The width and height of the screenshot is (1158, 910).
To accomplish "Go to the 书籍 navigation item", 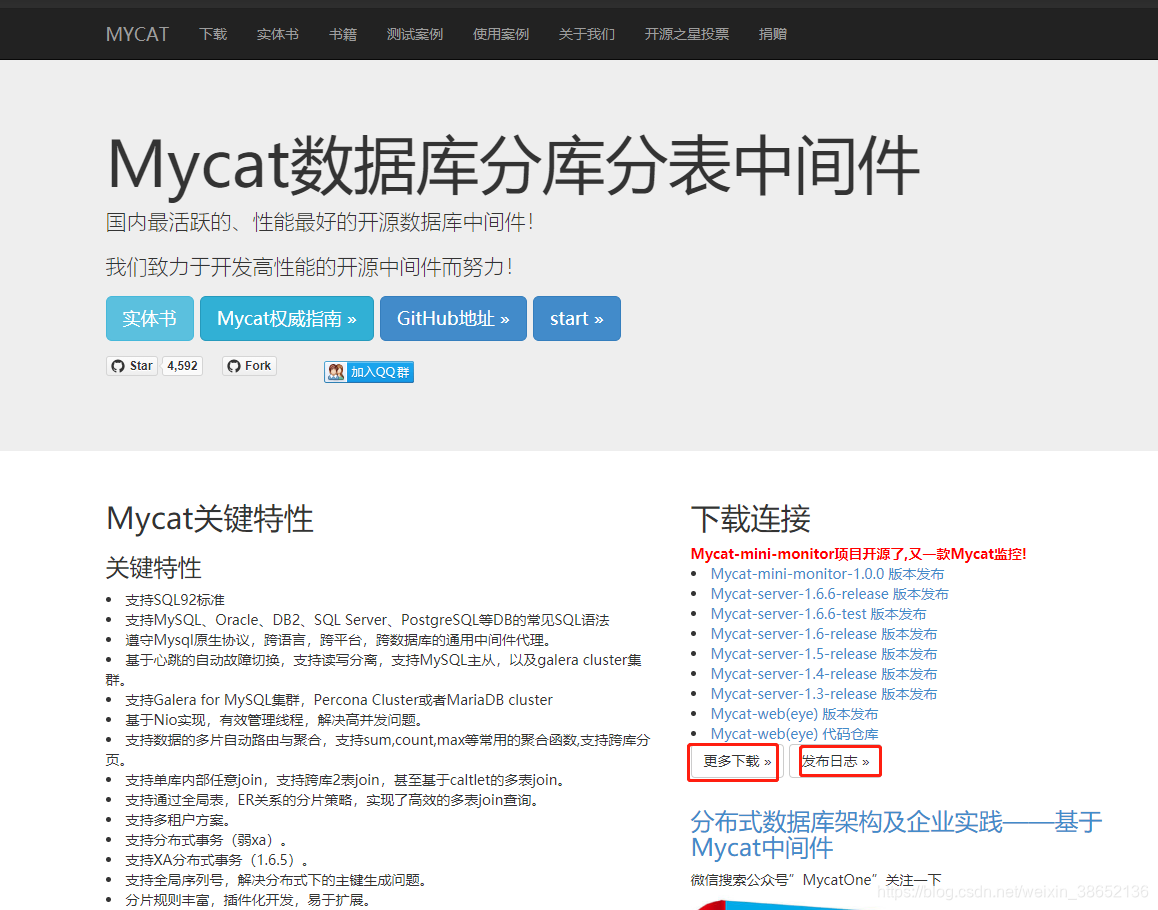I will [x=343, y=34].
